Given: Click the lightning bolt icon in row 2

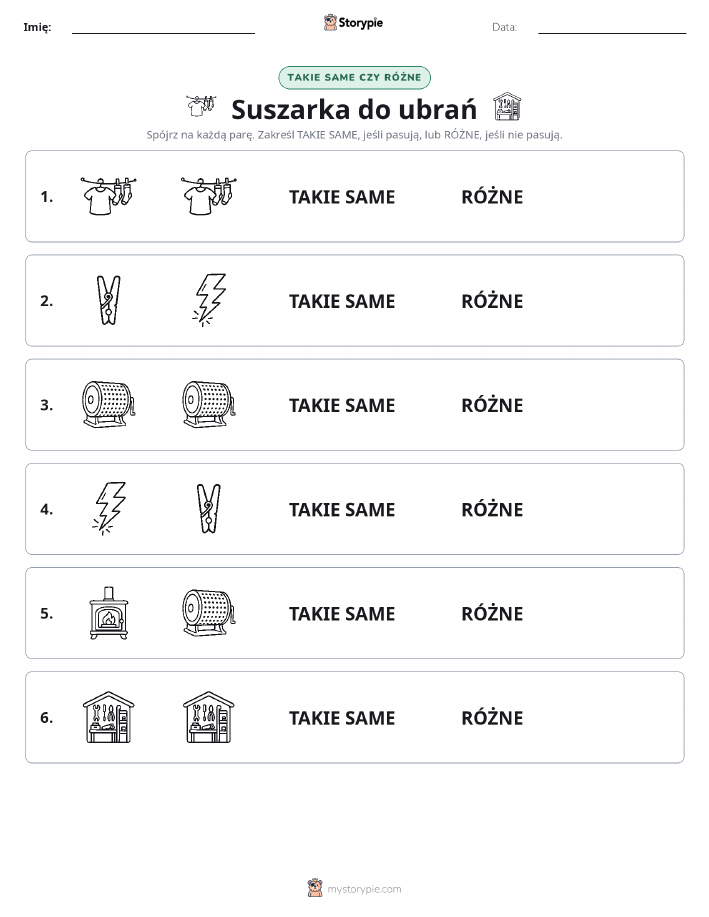Looking at the screenshot, I should click(209, 300).
